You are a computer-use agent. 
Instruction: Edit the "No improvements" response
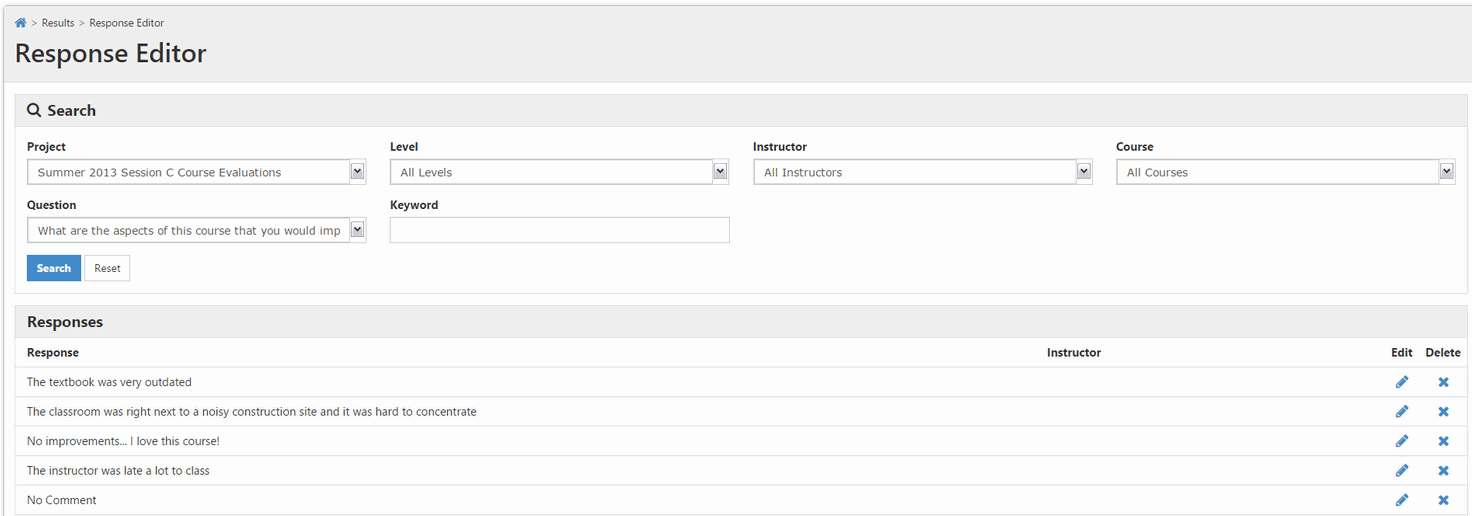pos(1402,441)
